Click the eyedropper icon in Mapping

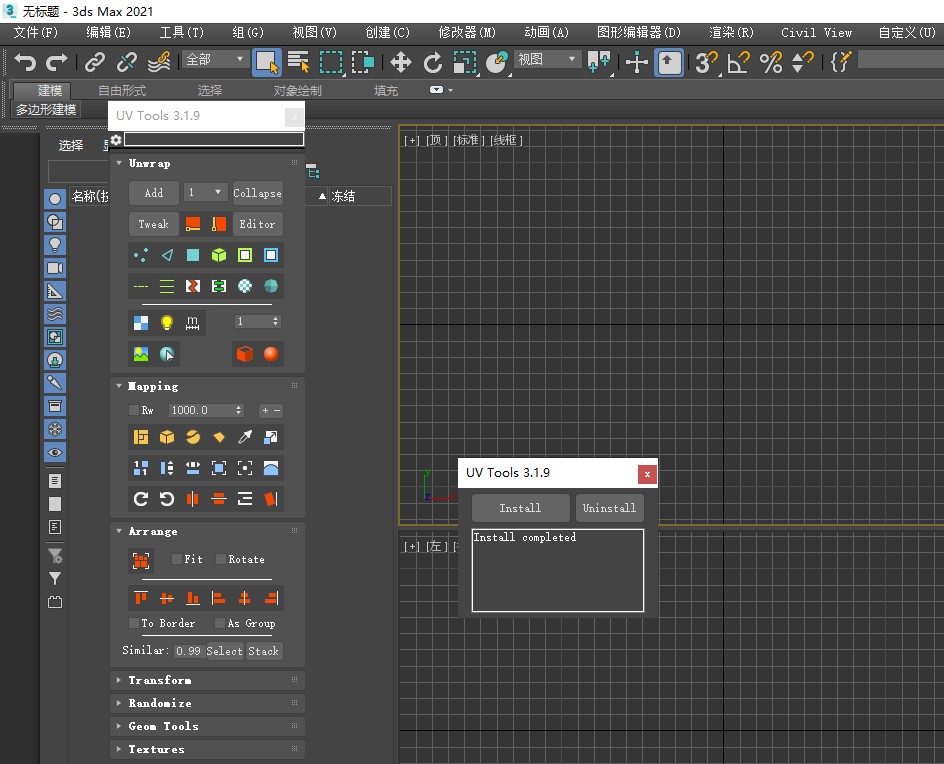coord(245,437)
